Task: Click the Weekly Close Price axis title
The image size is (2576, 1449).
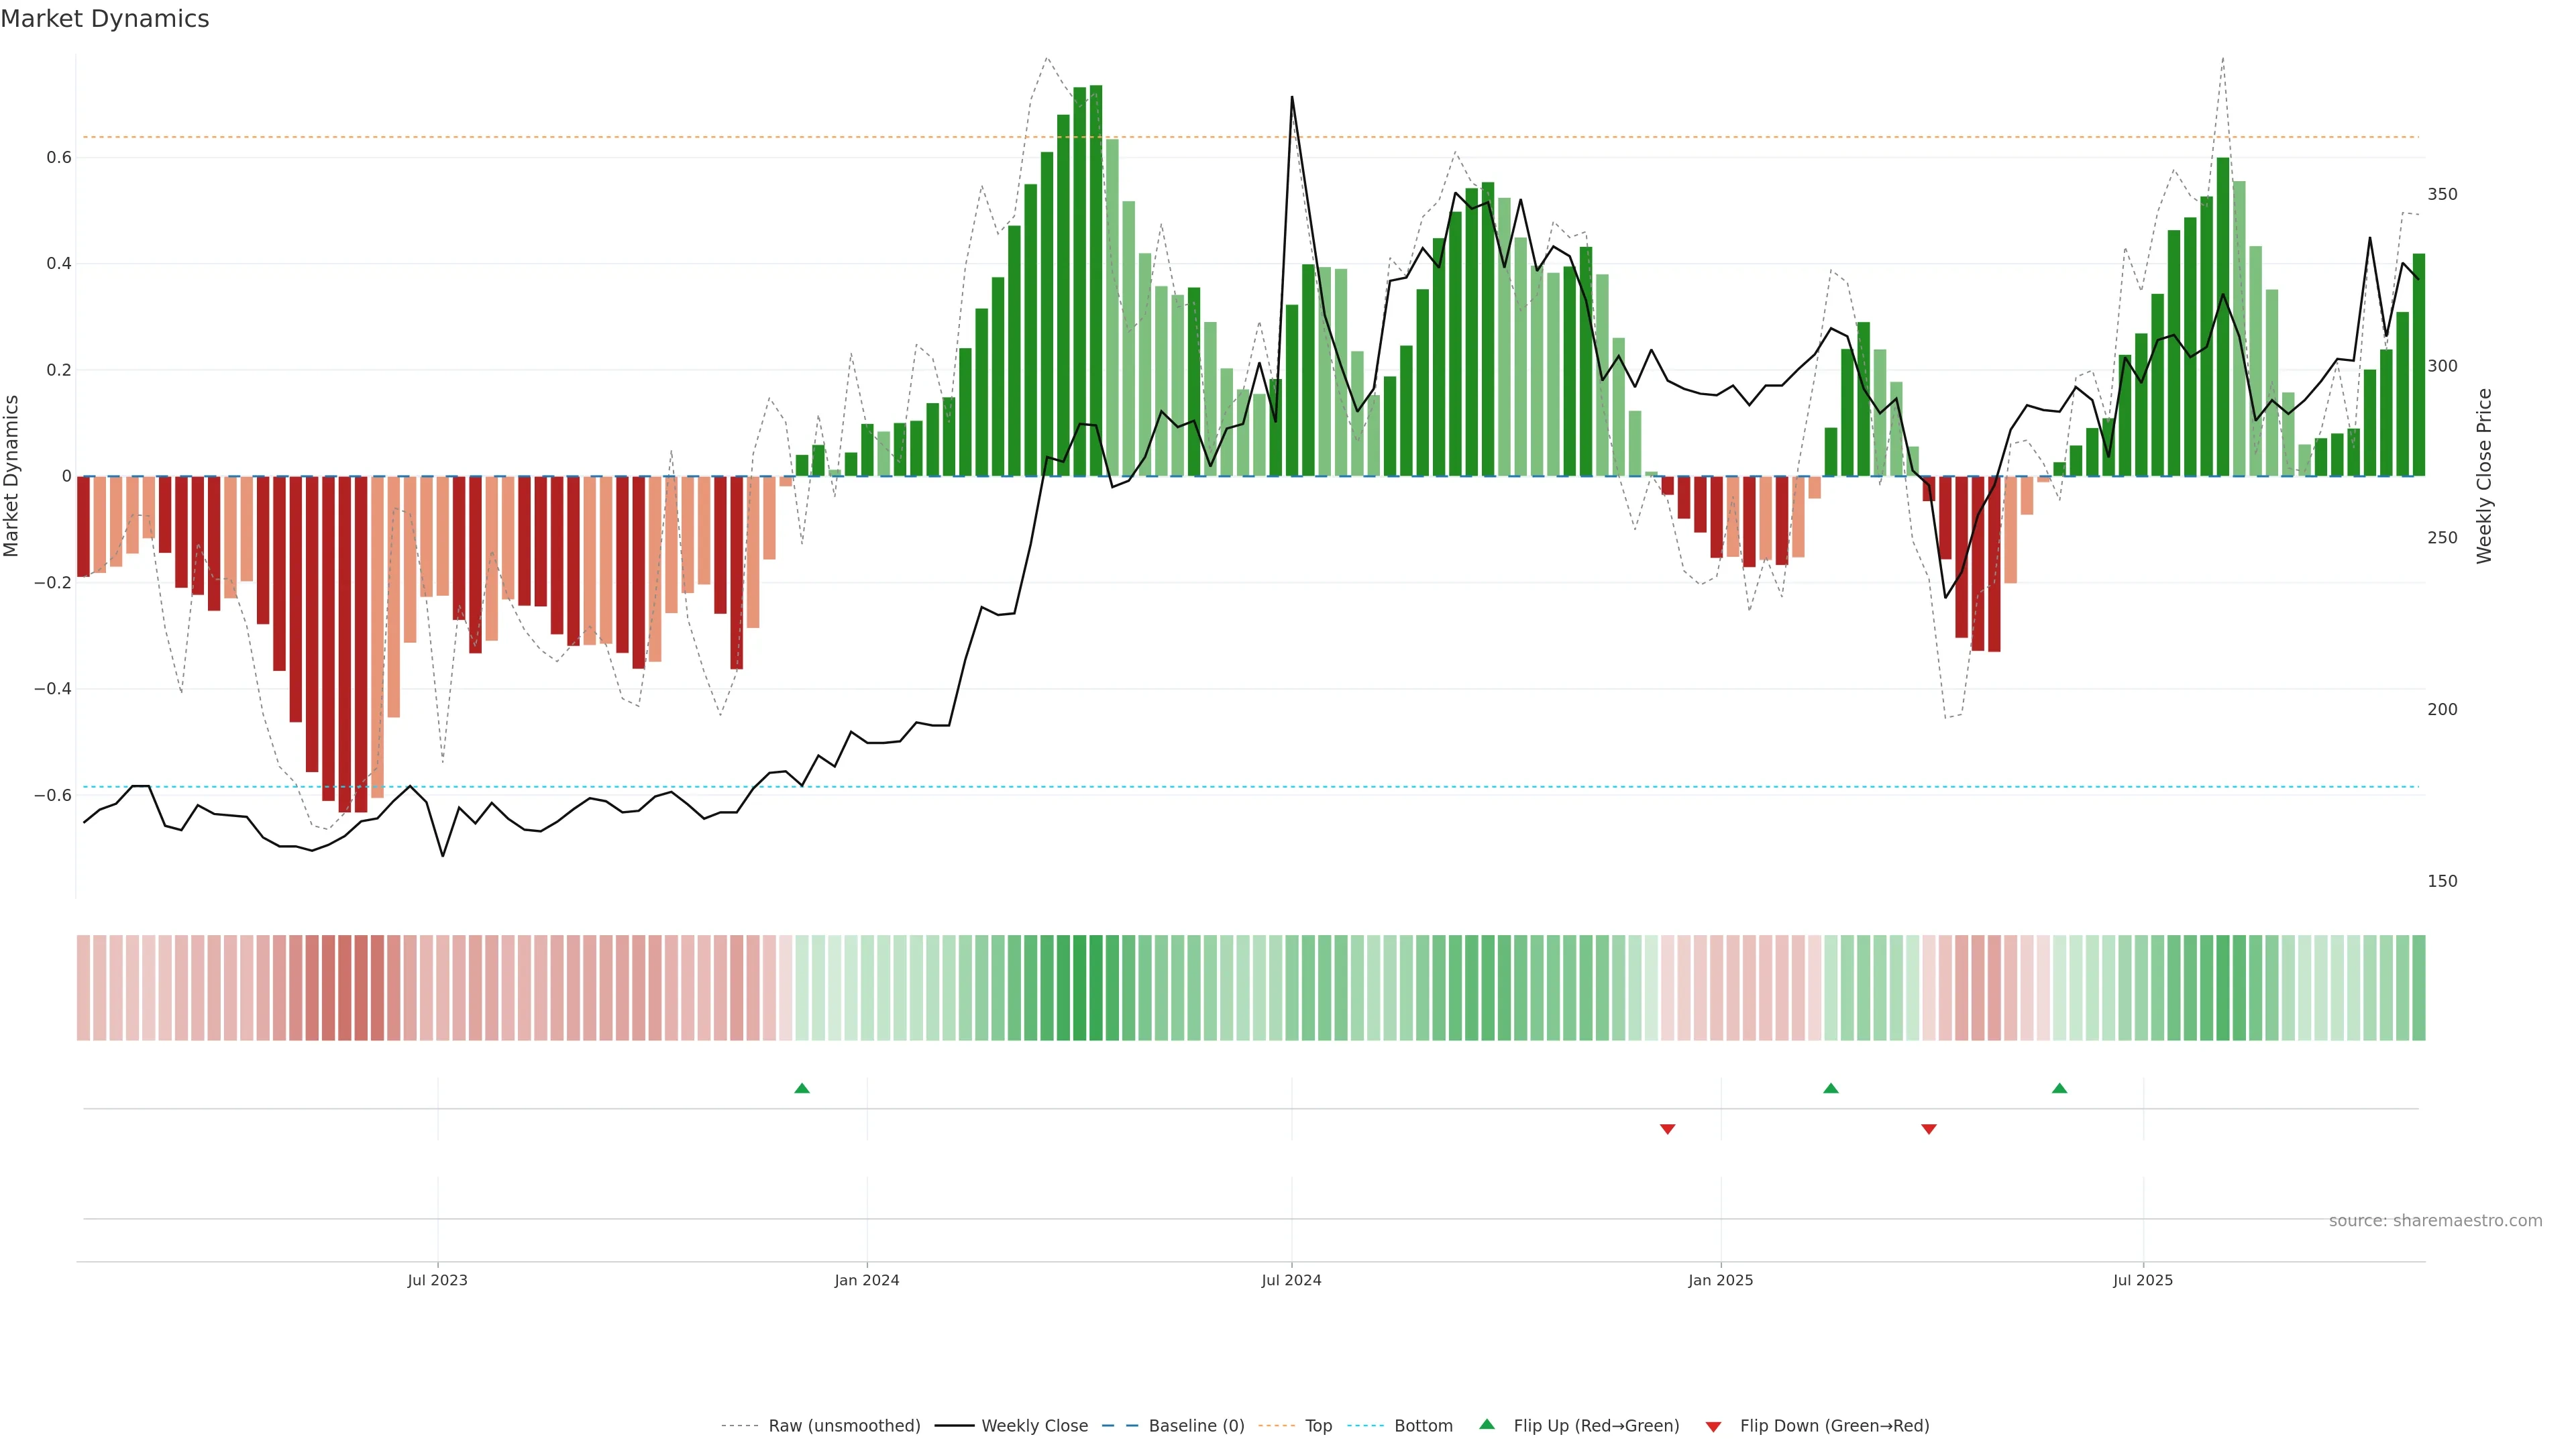Action: tap(2484, 476)
